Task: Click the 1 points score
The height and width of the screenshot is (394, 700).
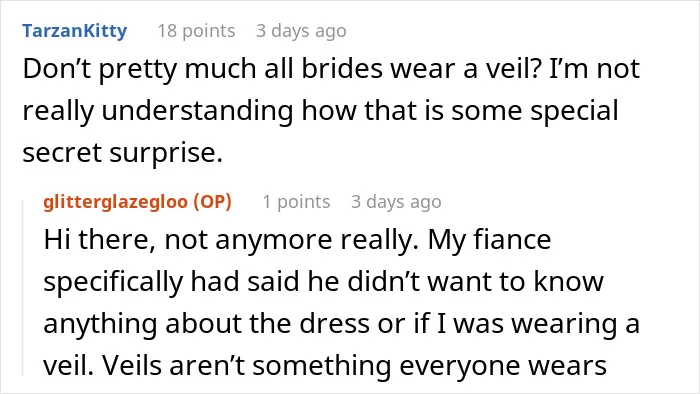Action: coord(296,202)
